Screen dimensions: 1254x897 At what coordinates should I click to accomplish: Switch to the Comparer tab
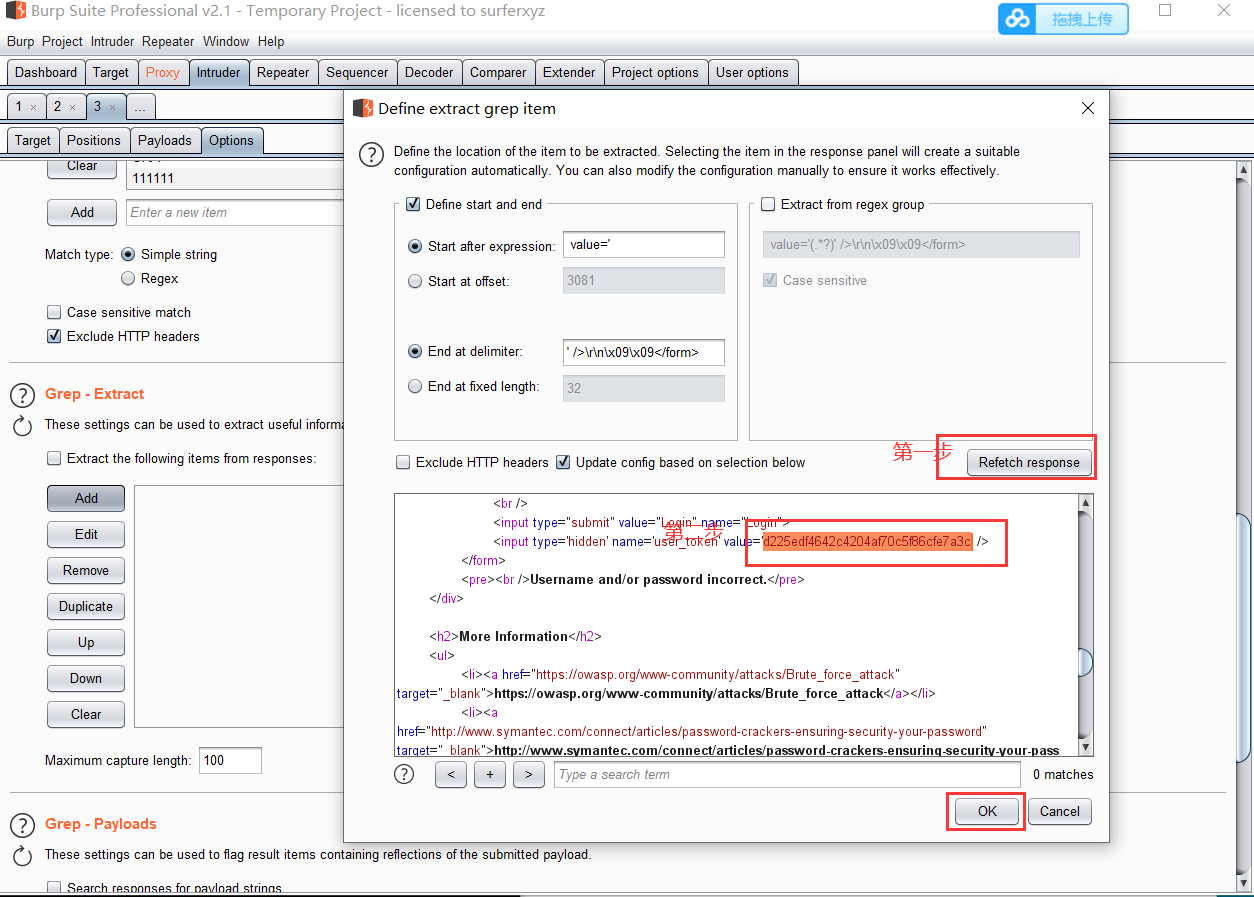498,73
